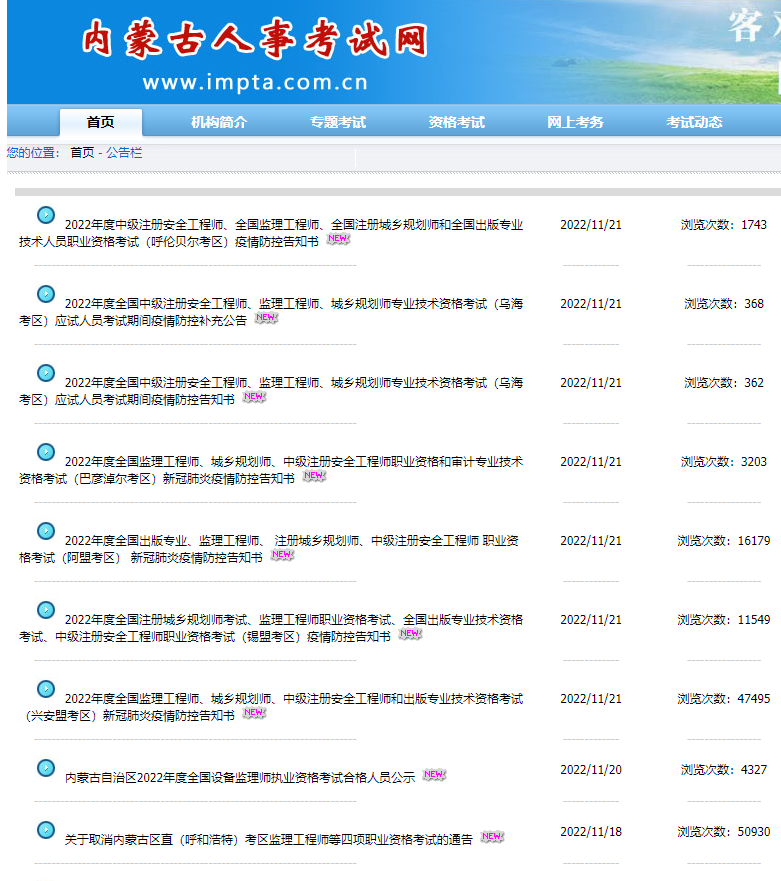Image resolution: width=781 pixels, height=881 pixels.
Task: Click the 首页 breadcrumb link
Action: 82,153
